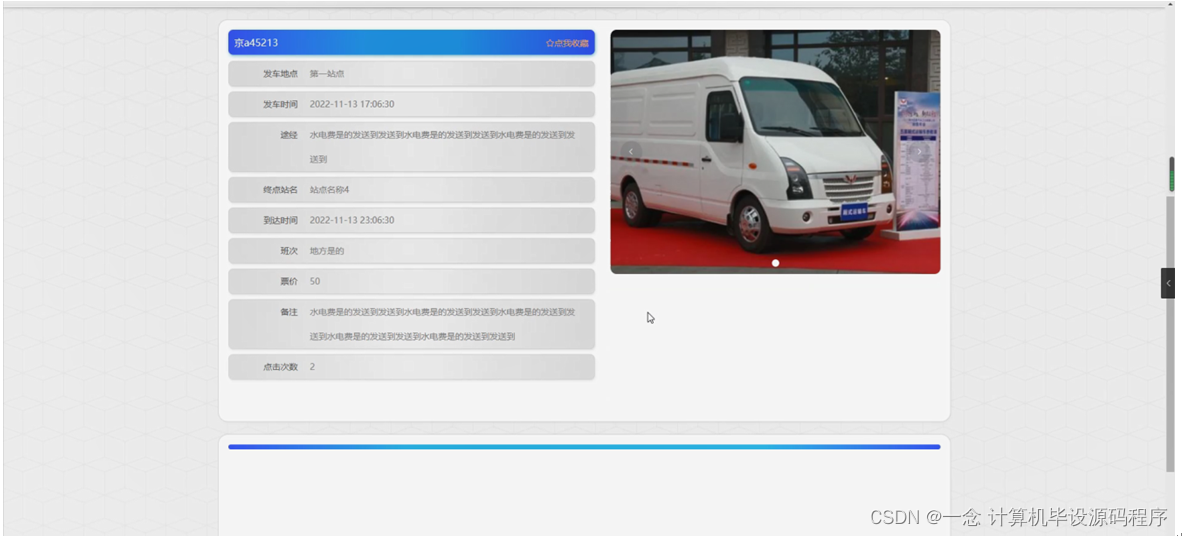Open the white van photo
The image size is (1183, 536).
[775, 152]
